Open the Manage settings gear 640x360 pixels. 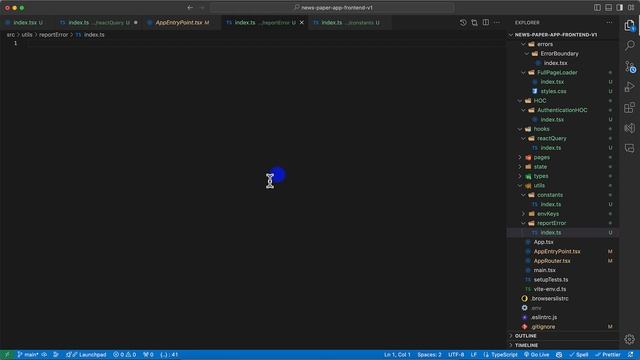pos(629,339)
